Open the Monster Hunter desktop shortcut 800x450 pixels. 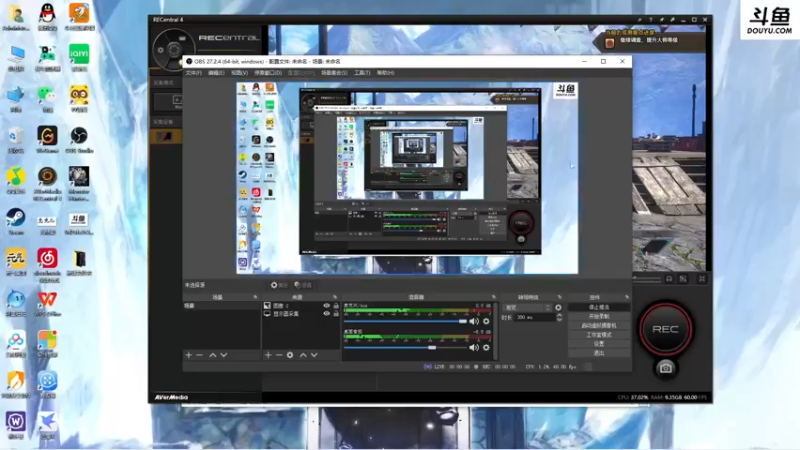click(79, 183)
